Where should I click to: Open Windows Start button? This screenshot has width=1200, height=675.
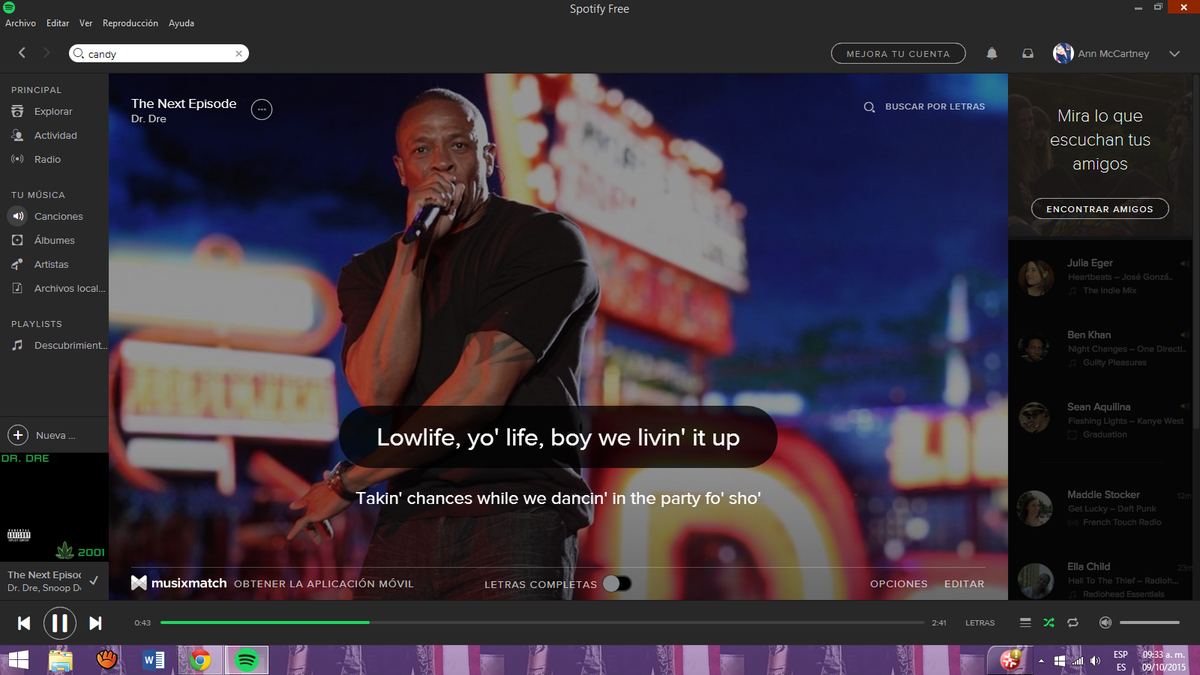coord(18,660)
